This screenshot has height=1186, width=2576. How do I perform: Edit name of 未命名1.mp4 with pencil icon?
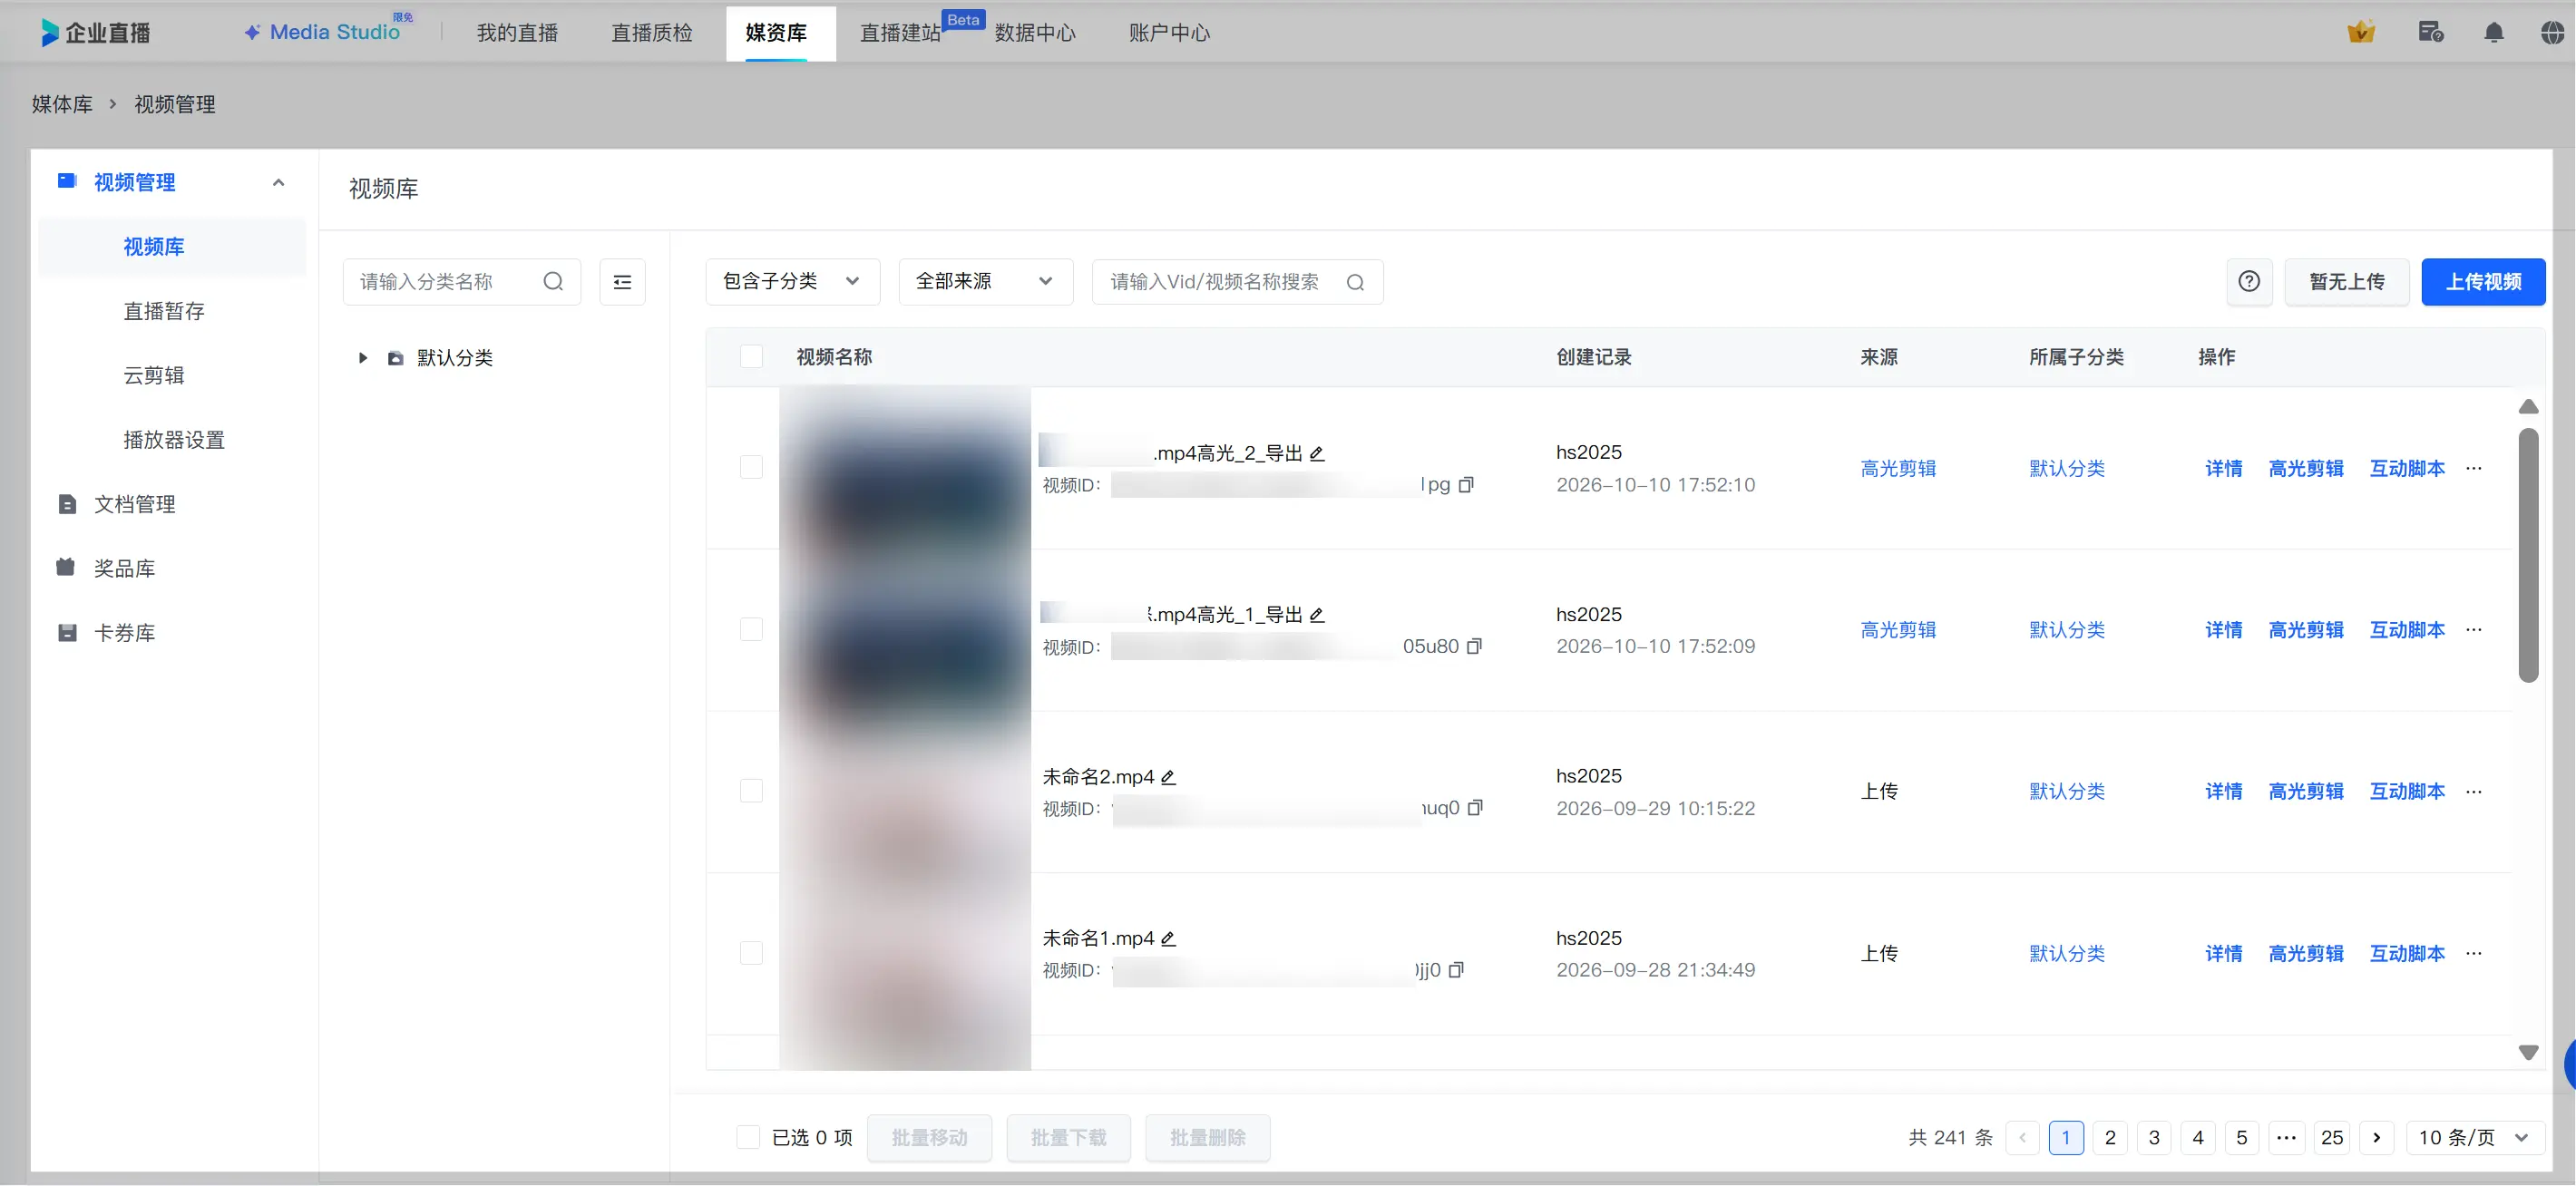point(1168,939)
